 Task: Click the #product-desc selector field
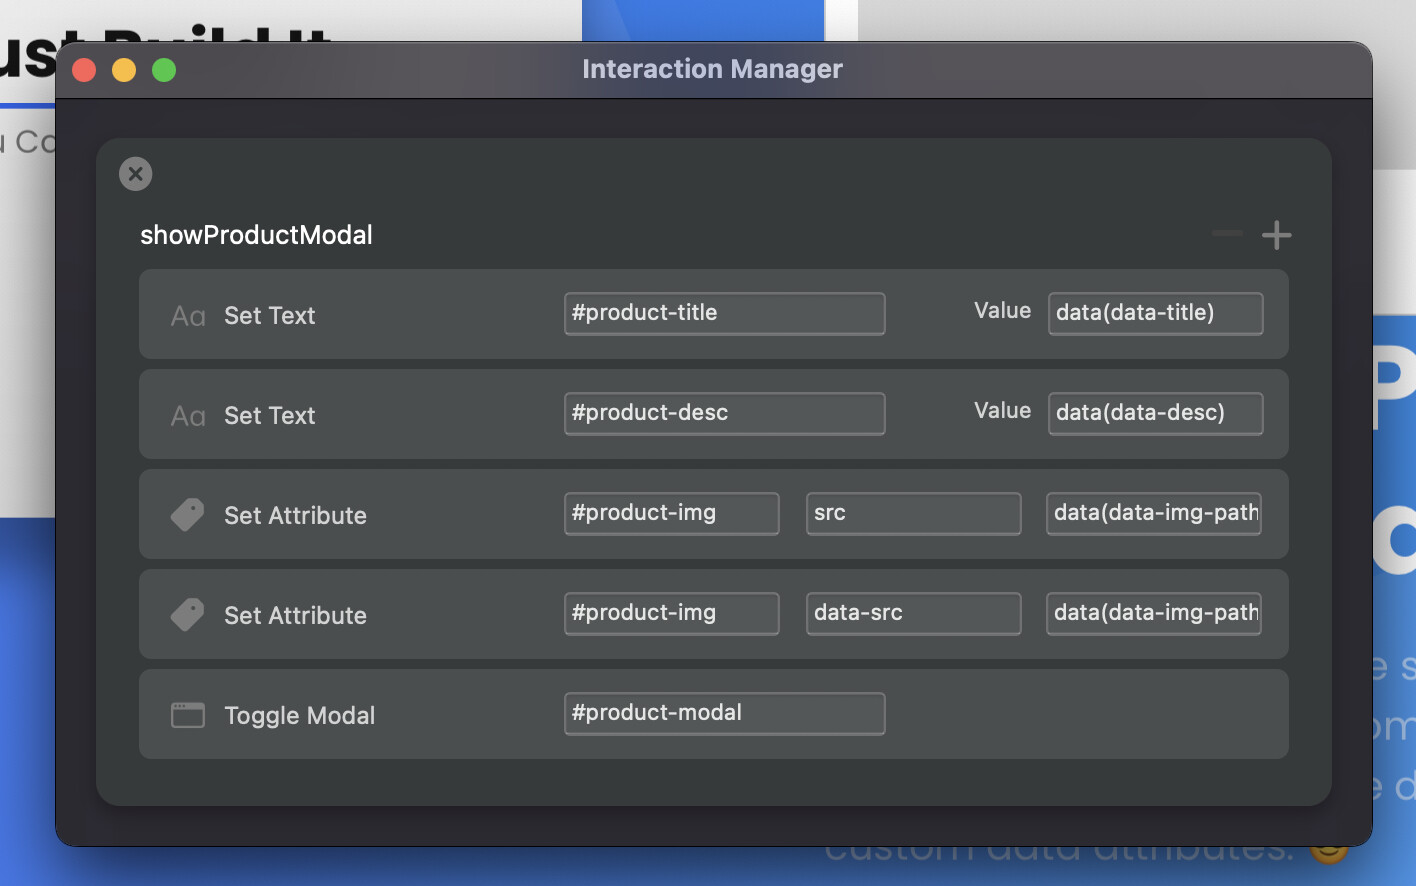tap(724, 413)
